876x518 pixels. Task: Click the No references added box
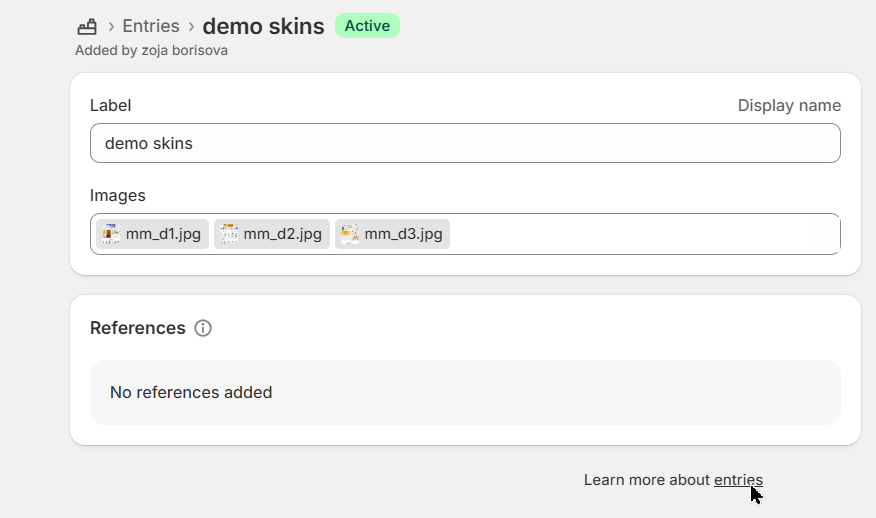[x=465, y=392]
